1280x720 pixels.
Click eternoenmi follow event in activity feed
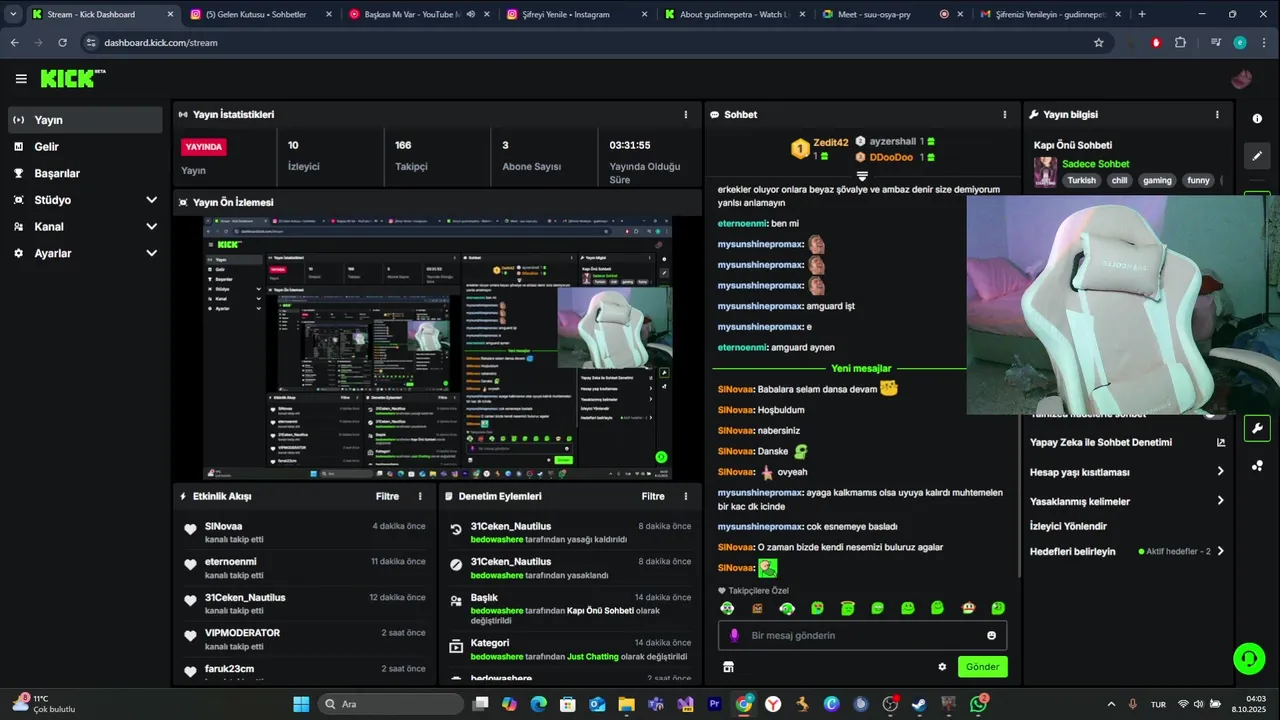(305, 568)
